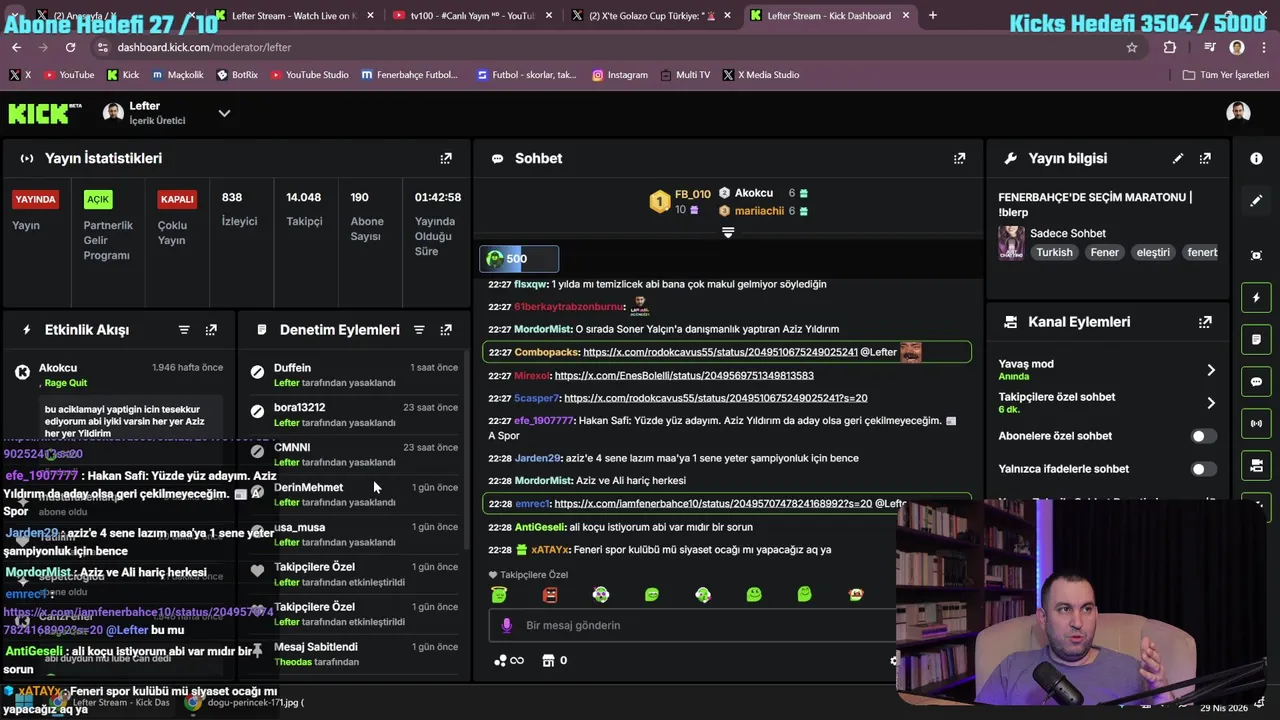The width and height of the screenshot is (1280, 720).
Task: Click the Turkish language tag
Action: 1054,252
